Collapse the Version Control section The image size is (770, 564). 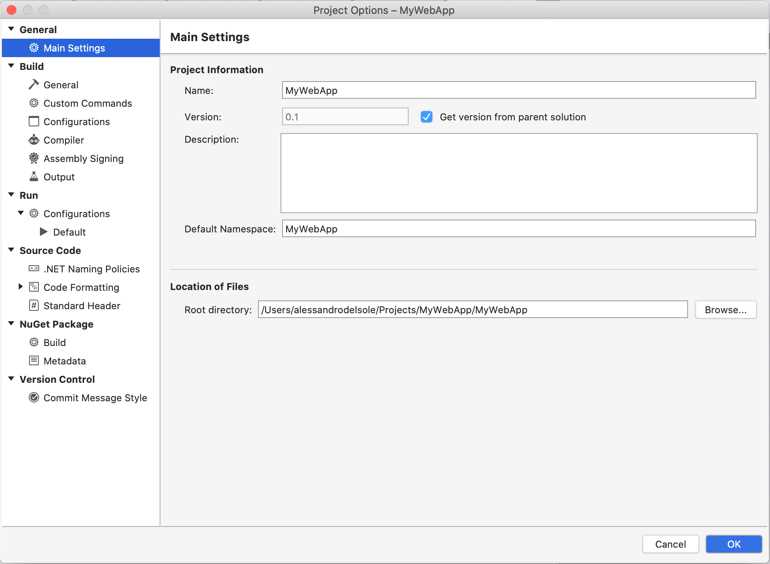(11, 379)
